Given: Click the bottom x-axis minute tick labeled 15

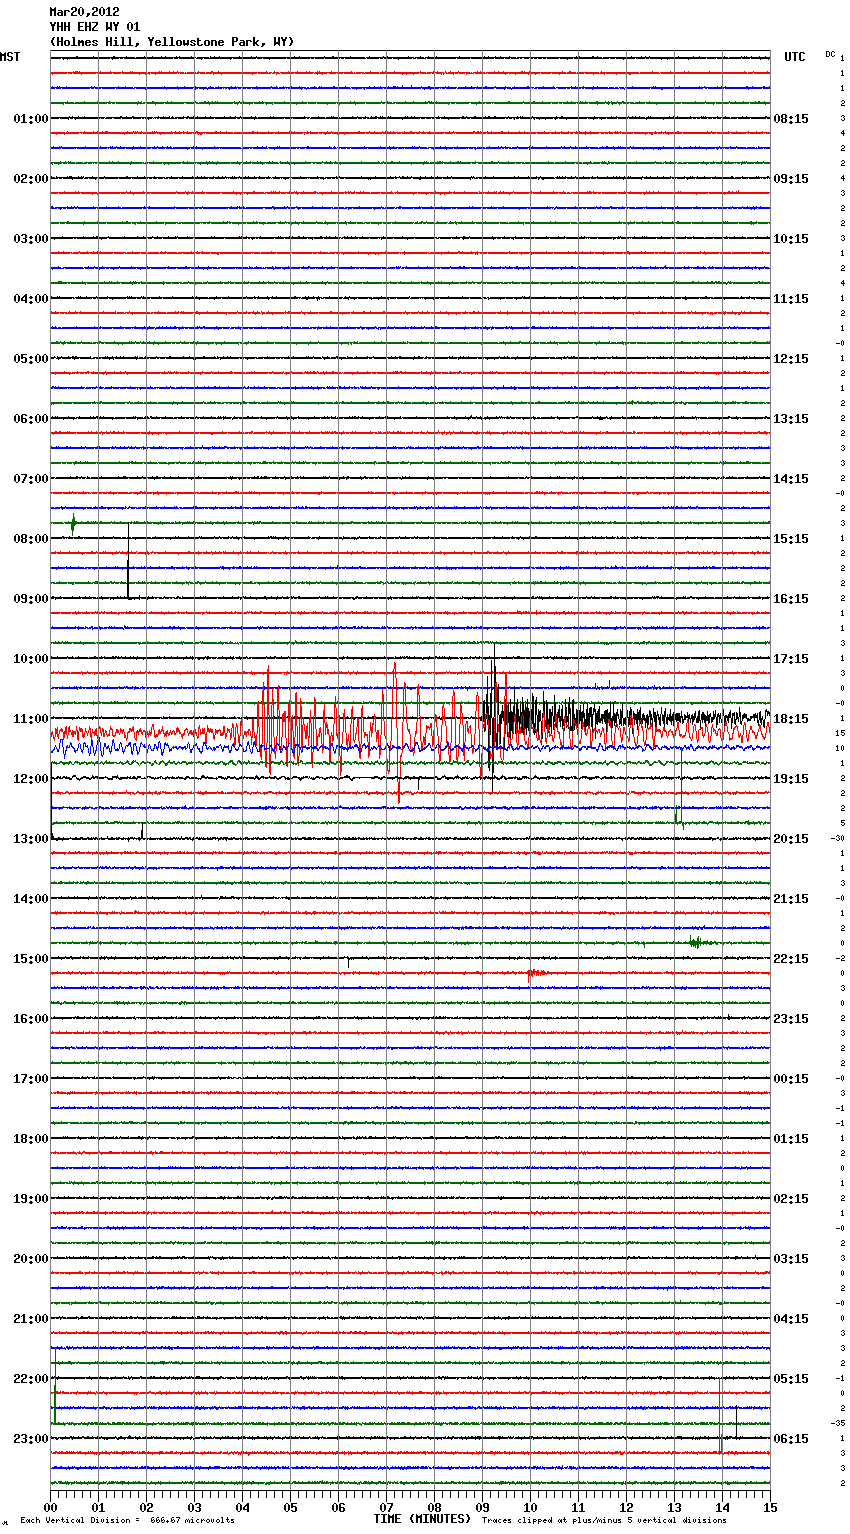Looking at the screenshot, I should [x=770, y=1507].
